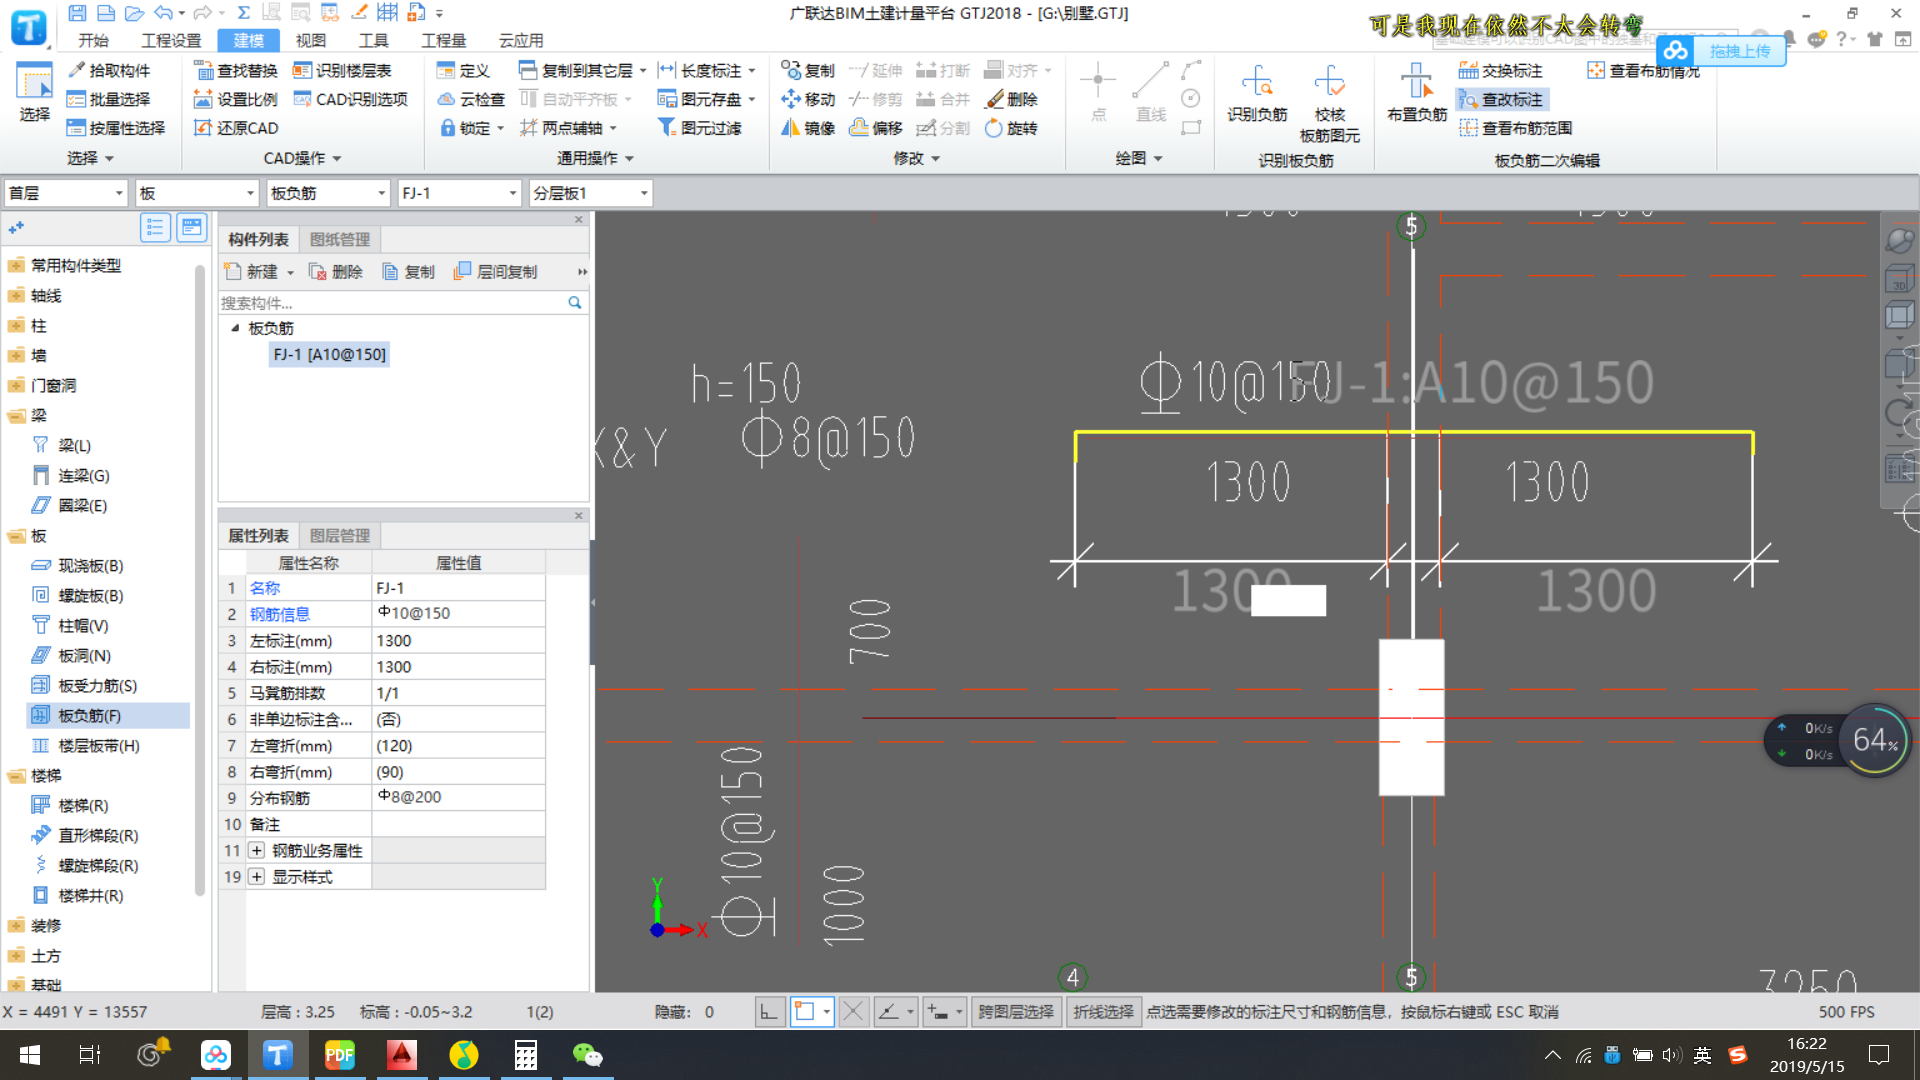The image size is (1920, 1080).
Task: Select 板受力筋(S) in navigation tree
Action: [x=97, y=686]
